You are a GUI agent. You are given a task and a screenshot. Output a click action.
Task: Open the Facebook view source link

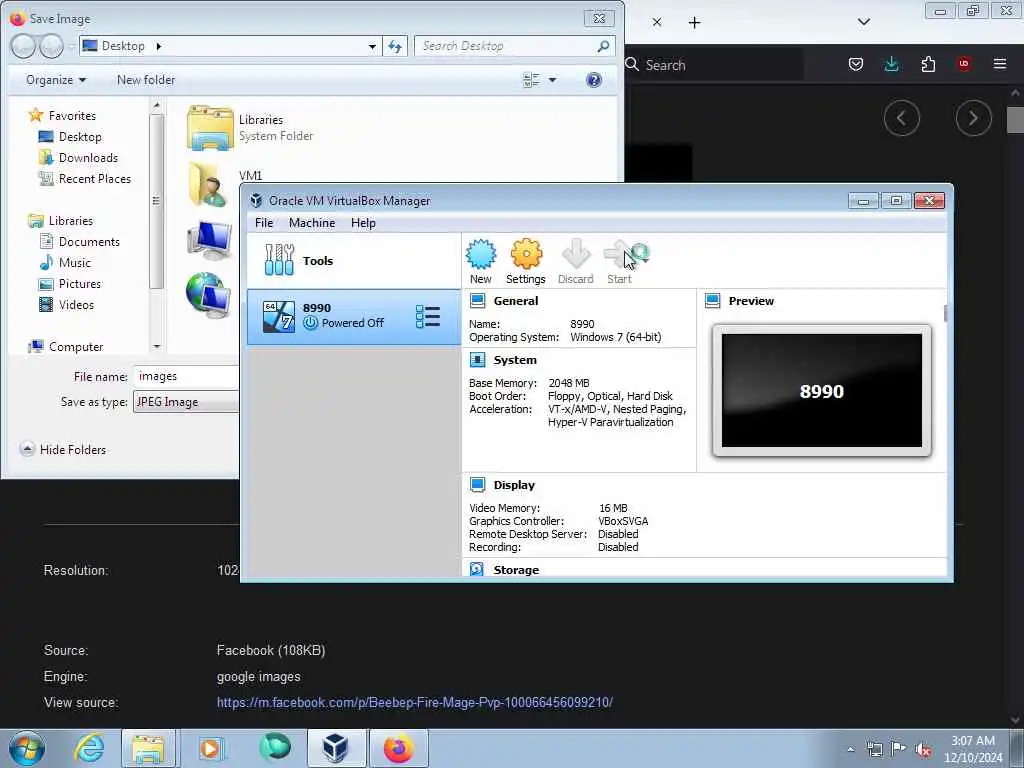[415, 702]
